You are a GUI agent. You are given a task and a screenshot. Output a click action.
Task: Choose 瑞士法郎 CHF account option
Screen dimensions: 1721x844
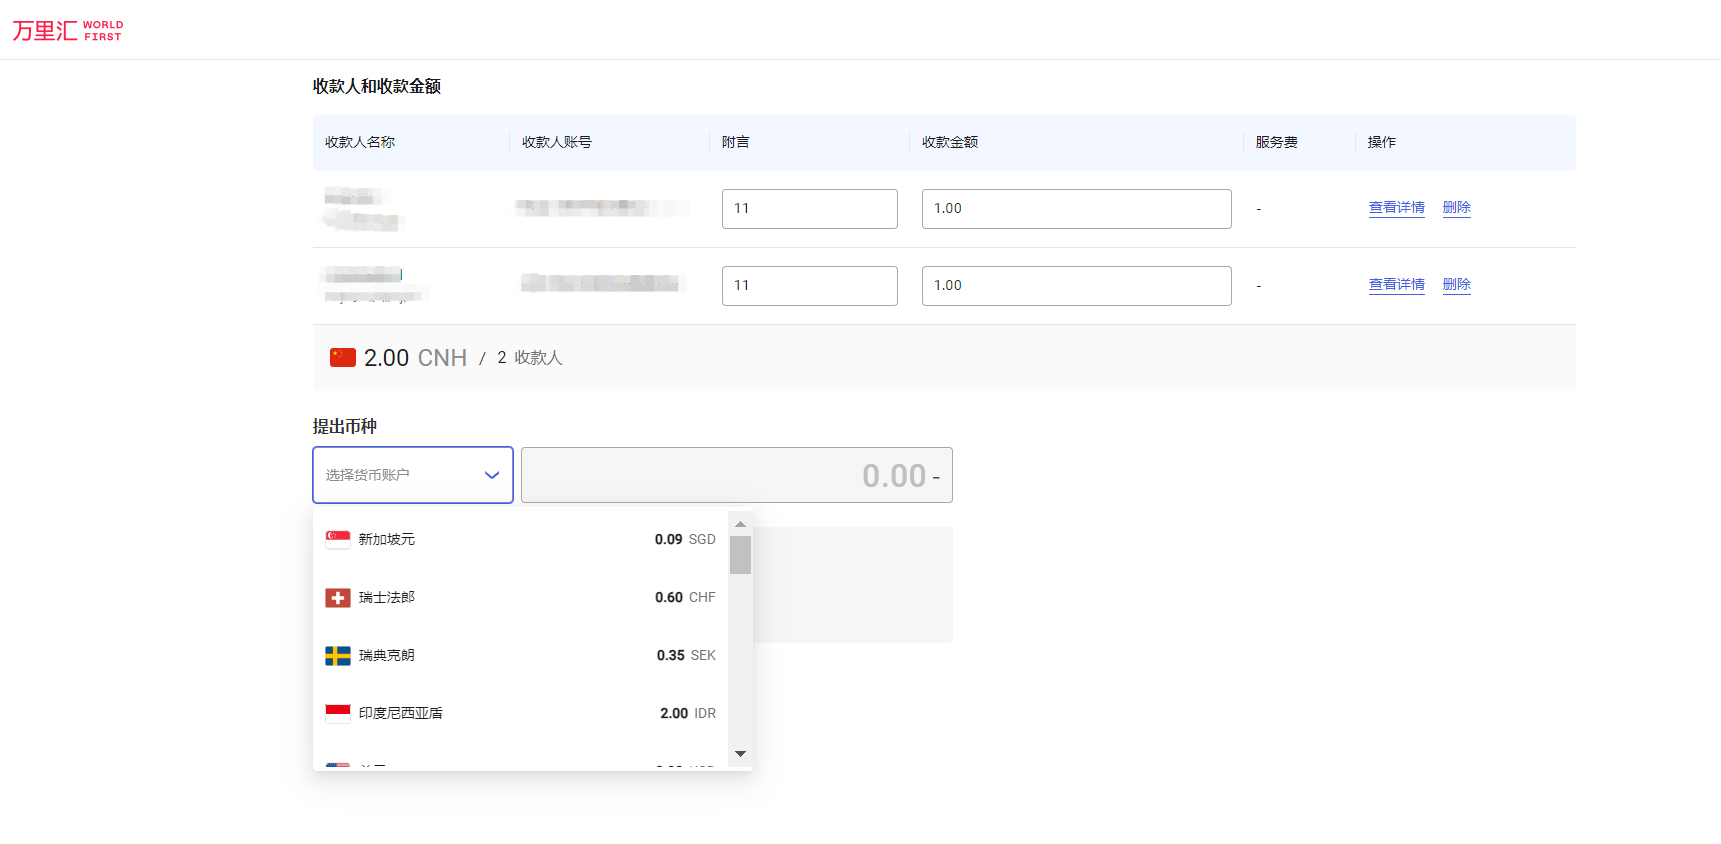pyautogui.click(x=520, y=597)
